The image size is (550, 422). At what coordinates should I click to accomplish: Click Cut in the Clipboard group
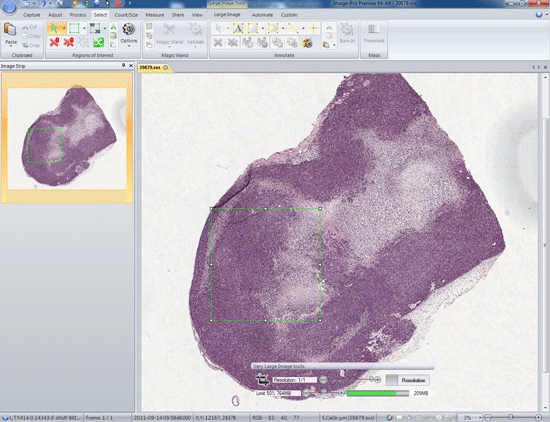pos(30,27)
